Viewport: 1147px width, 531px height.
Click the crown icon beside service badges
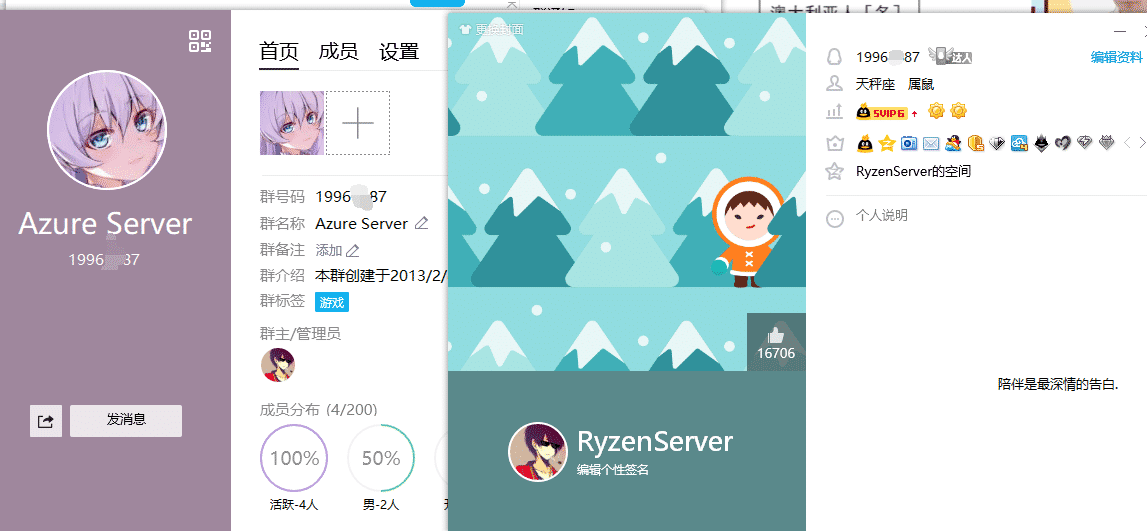(835, 143)
